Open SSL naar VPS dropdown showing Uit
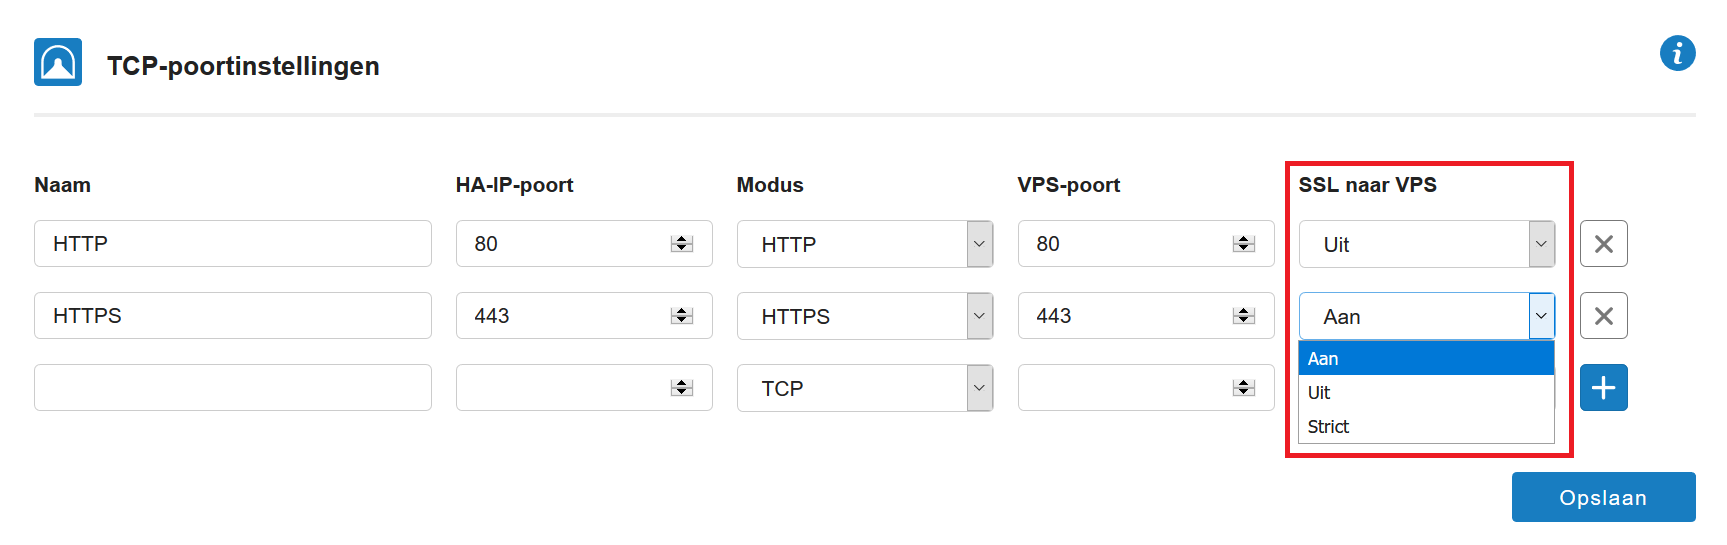 click(x=1426, y=244)
